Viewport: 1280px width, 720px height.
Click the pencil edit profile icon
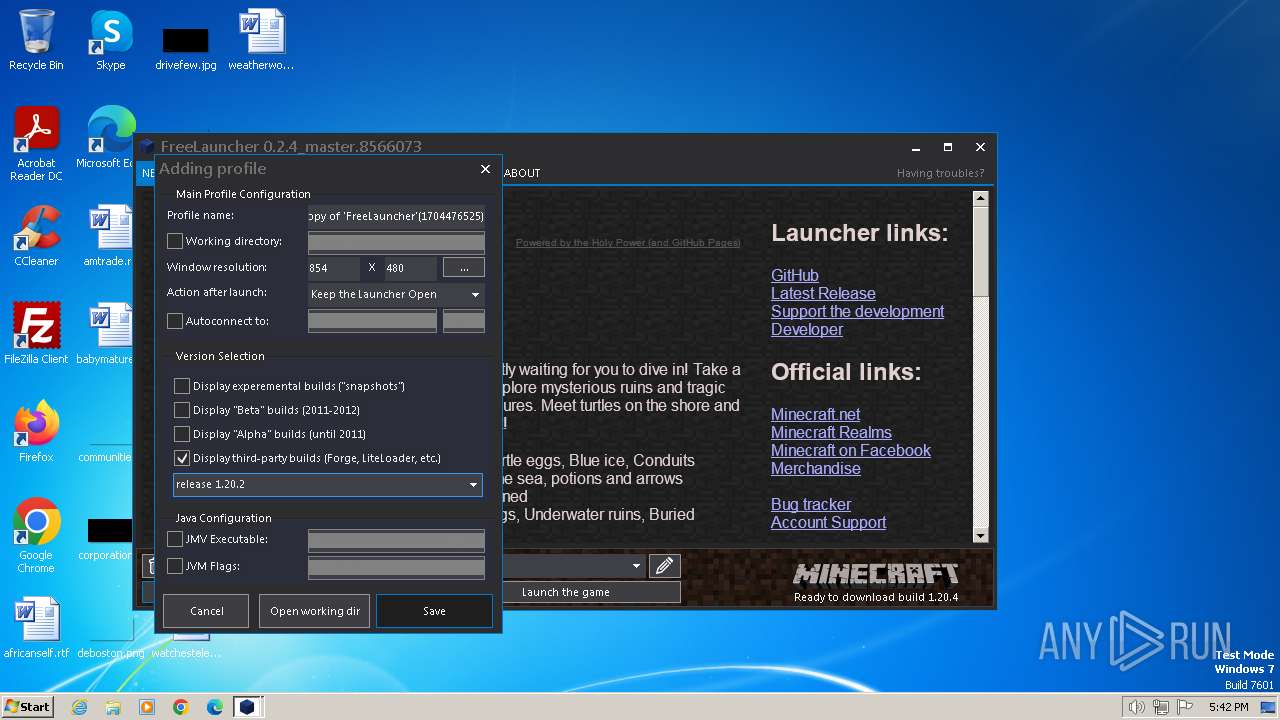[x=663, y=566]
